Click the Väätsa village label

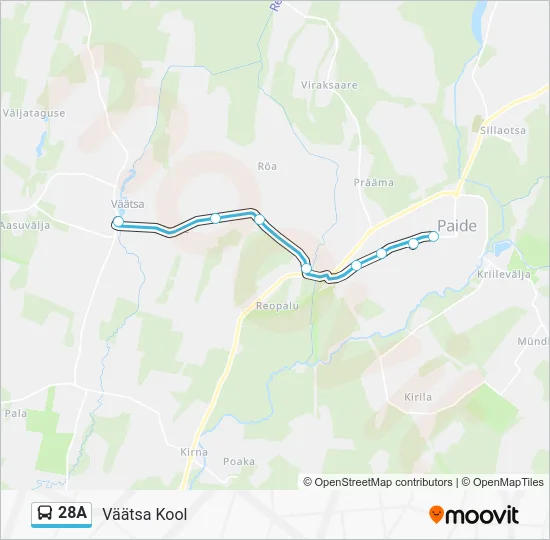tap(127, 204)
